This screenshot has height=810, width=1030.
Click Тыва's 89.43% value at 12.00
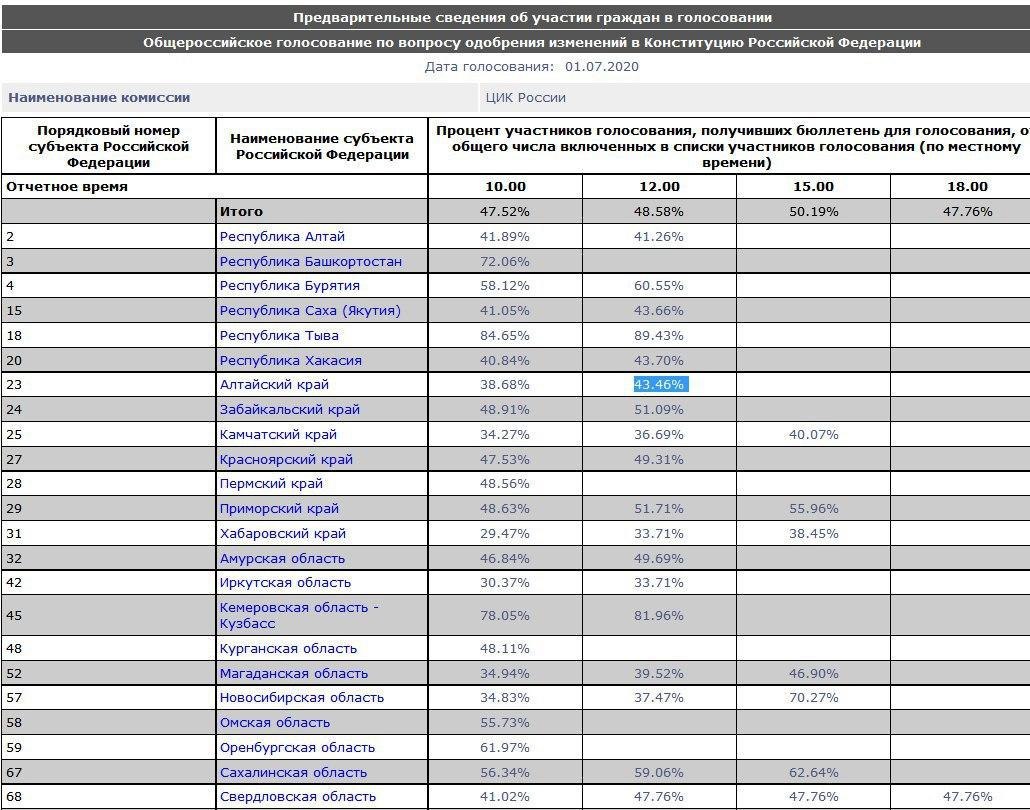[659, 336]
